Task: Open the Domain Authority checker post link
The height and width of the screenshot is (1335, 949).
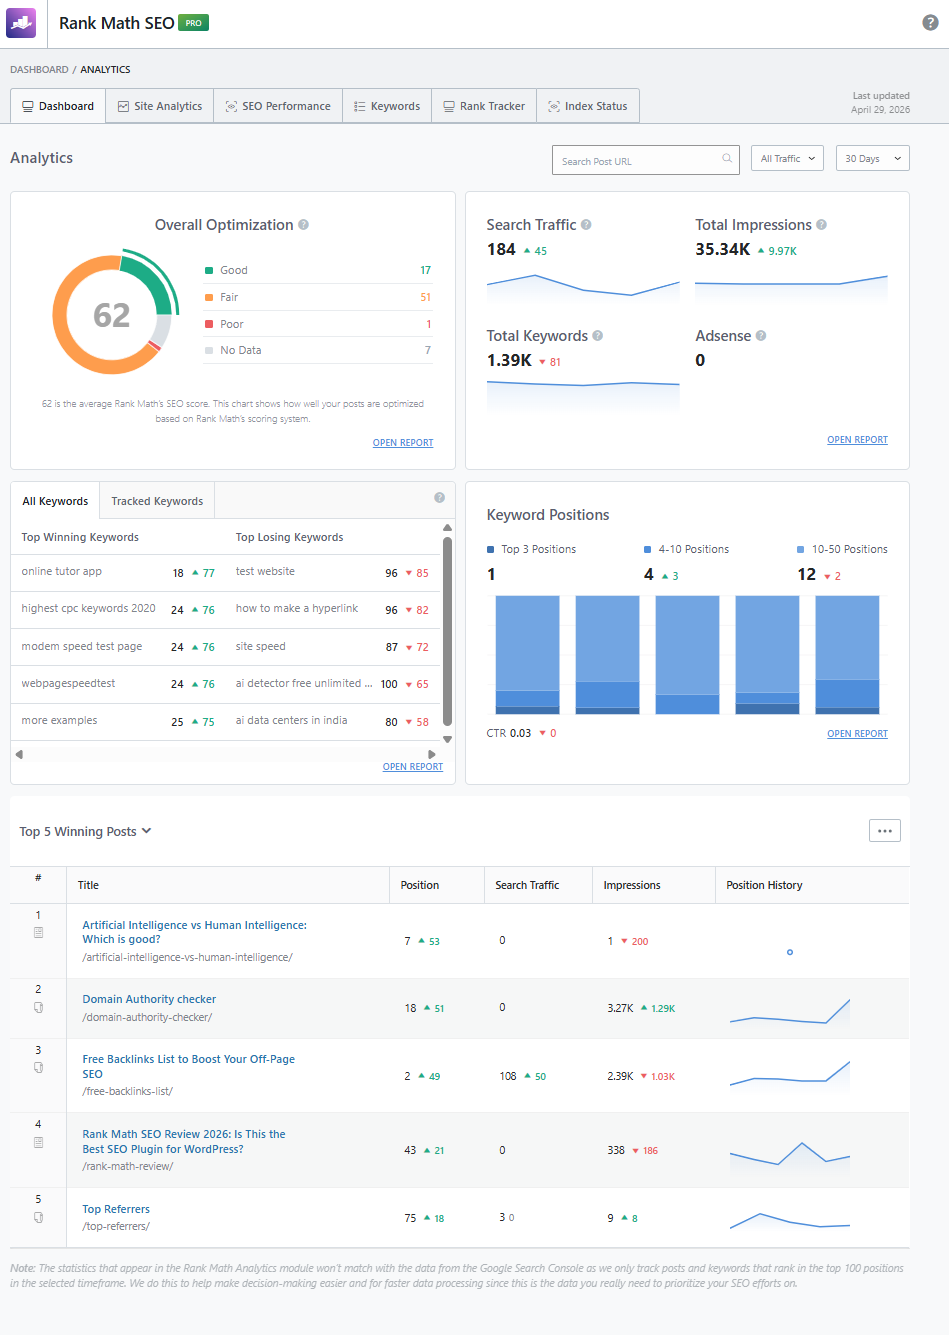Action: point(149,999)
